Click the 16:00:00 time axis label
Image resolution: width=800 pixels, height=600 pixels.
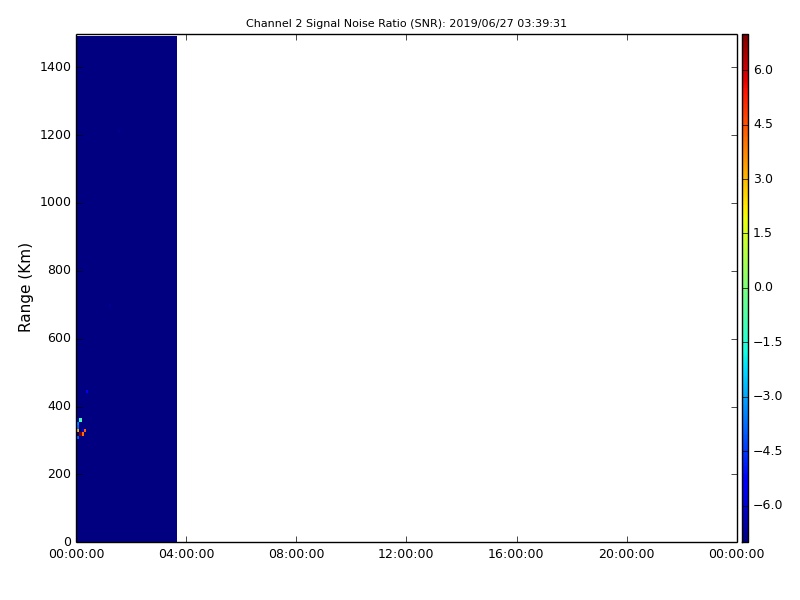point(516,554)
